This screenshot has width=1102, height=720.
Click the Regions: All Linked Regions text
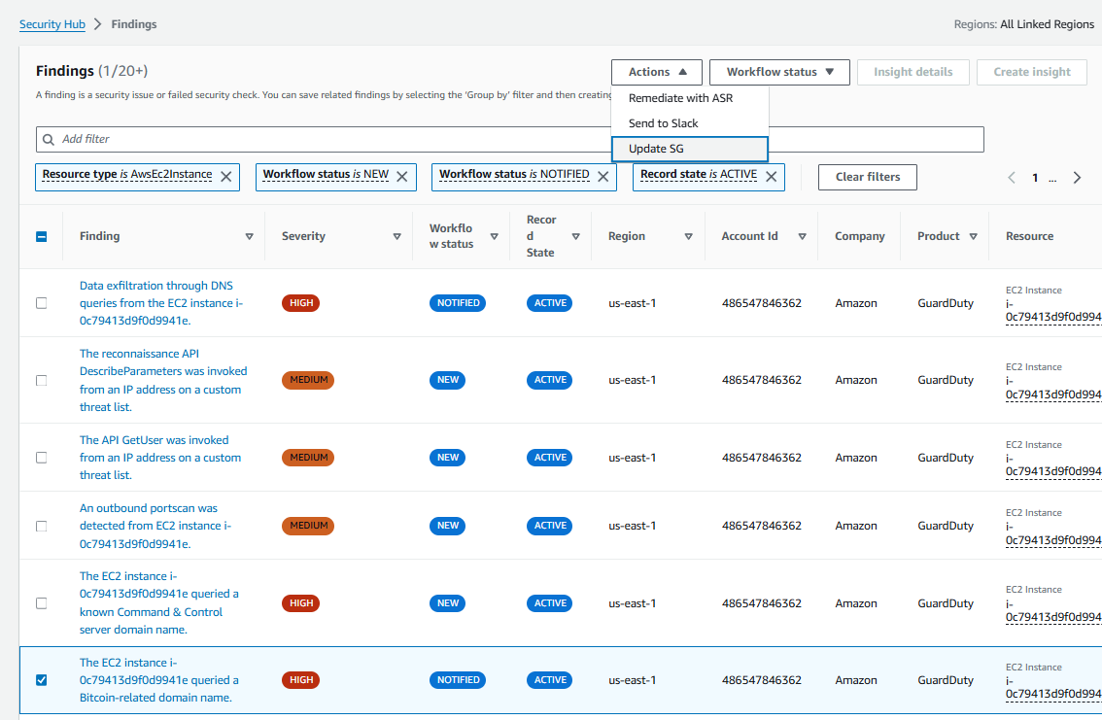1023,24
